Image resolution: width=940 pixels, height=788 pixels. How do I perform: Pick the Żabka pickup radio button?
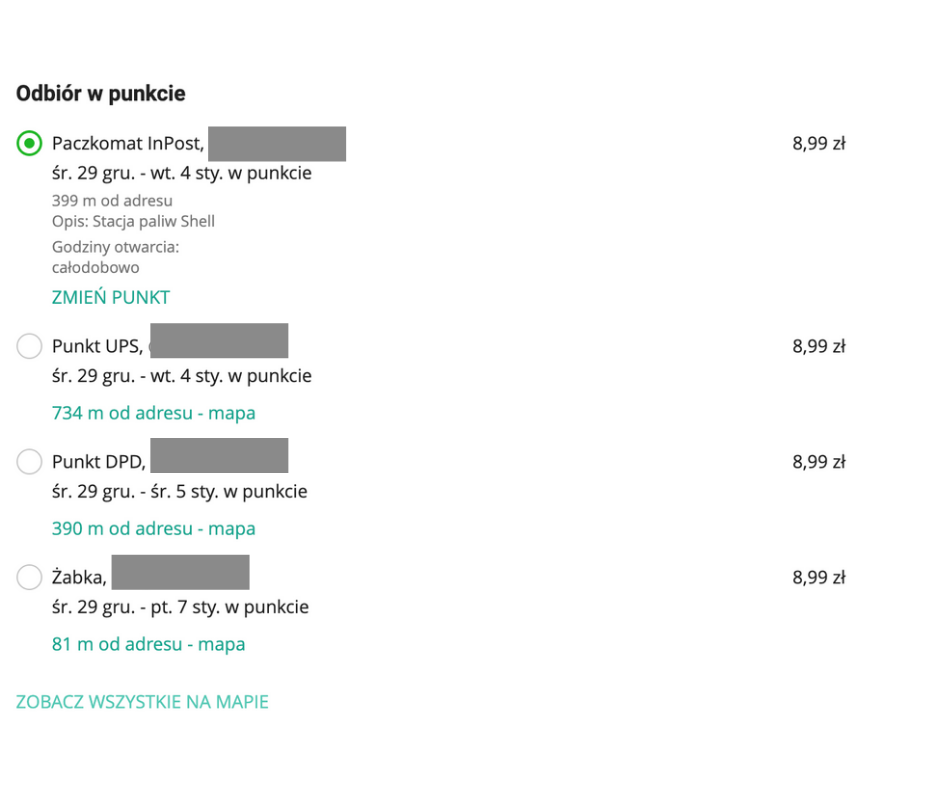pos(30,577)
